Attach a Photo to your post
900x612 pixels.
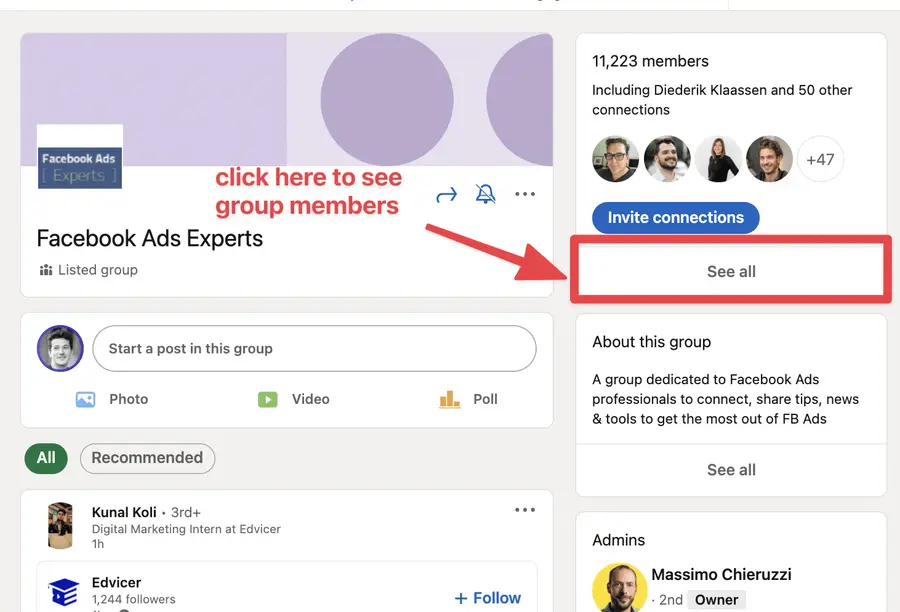(x=114, y=398)
